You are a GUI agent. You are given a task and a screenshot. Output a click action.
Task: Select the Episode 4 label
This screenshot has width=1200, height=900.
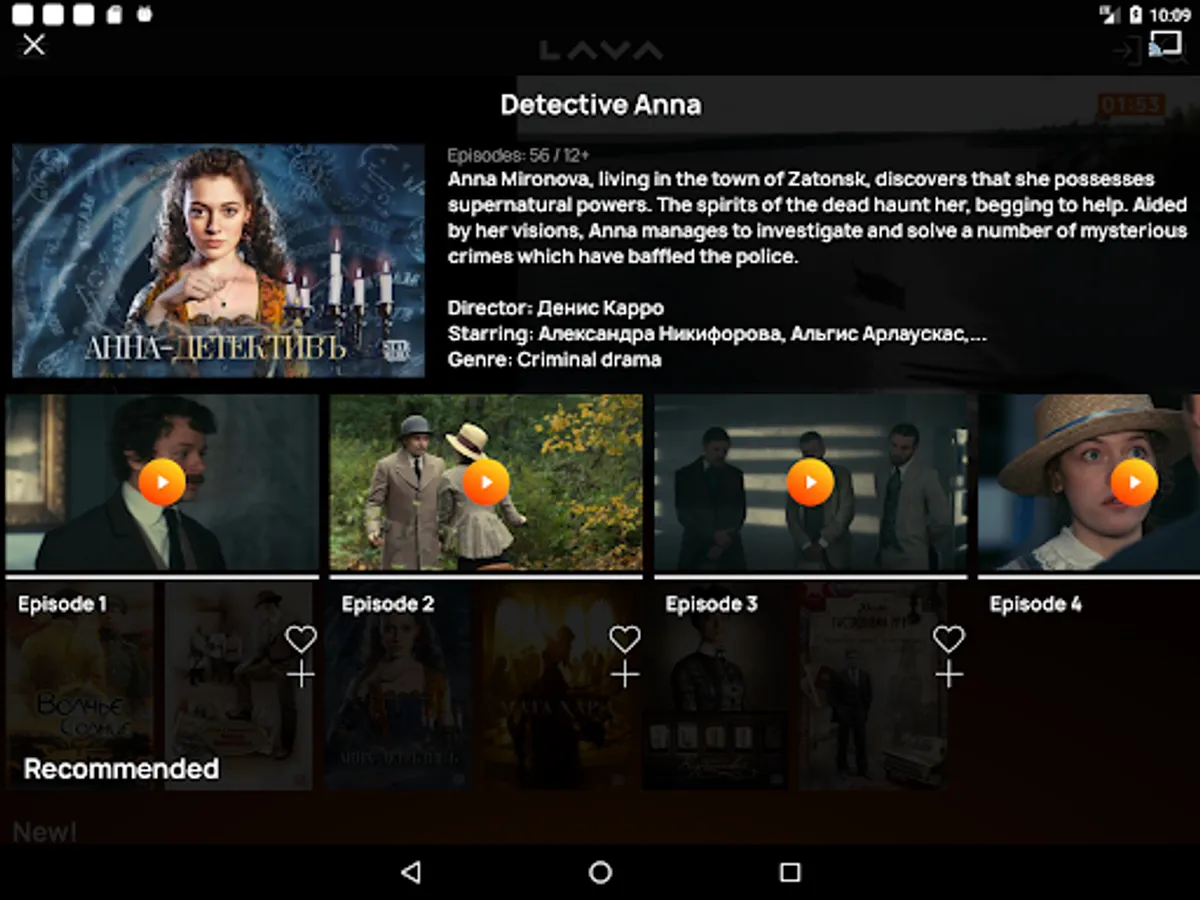(1036, 604)
